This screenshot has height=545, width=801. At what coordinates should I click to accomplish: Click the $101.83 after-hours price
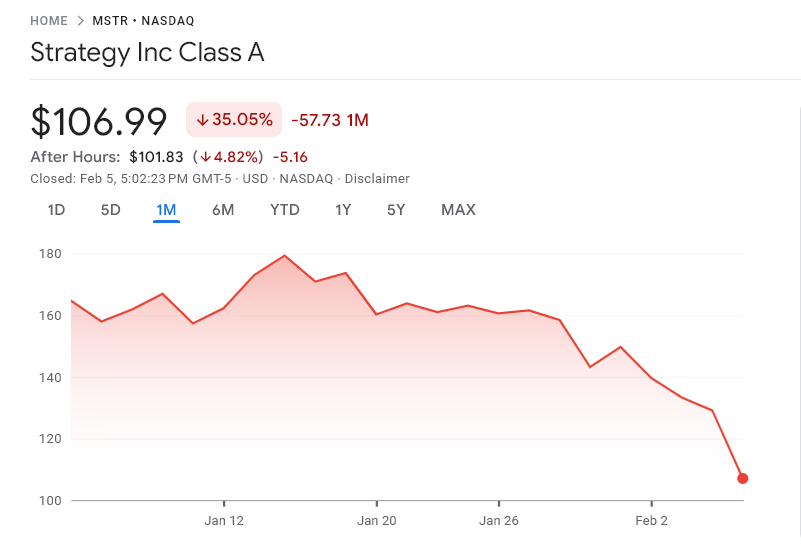(156, 157)
